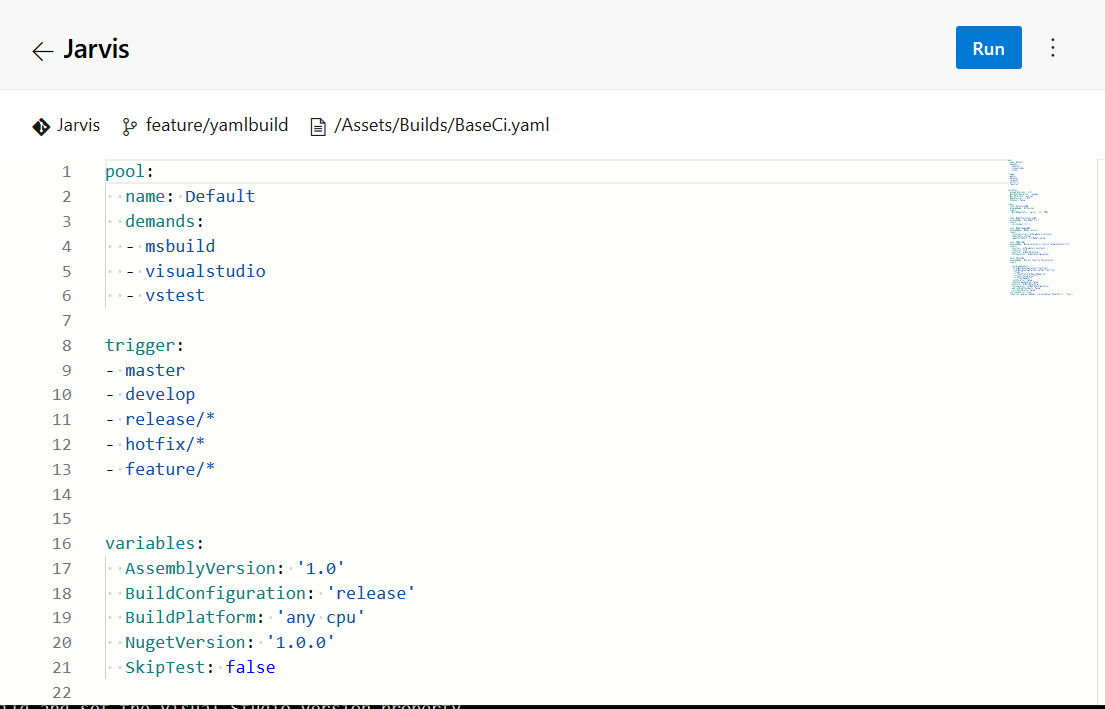Image resolution: width=1105 pixels, height=709 pixels.
Task: Click the file icon beside BaseCi.yaml path
Action: pos(318,126)
